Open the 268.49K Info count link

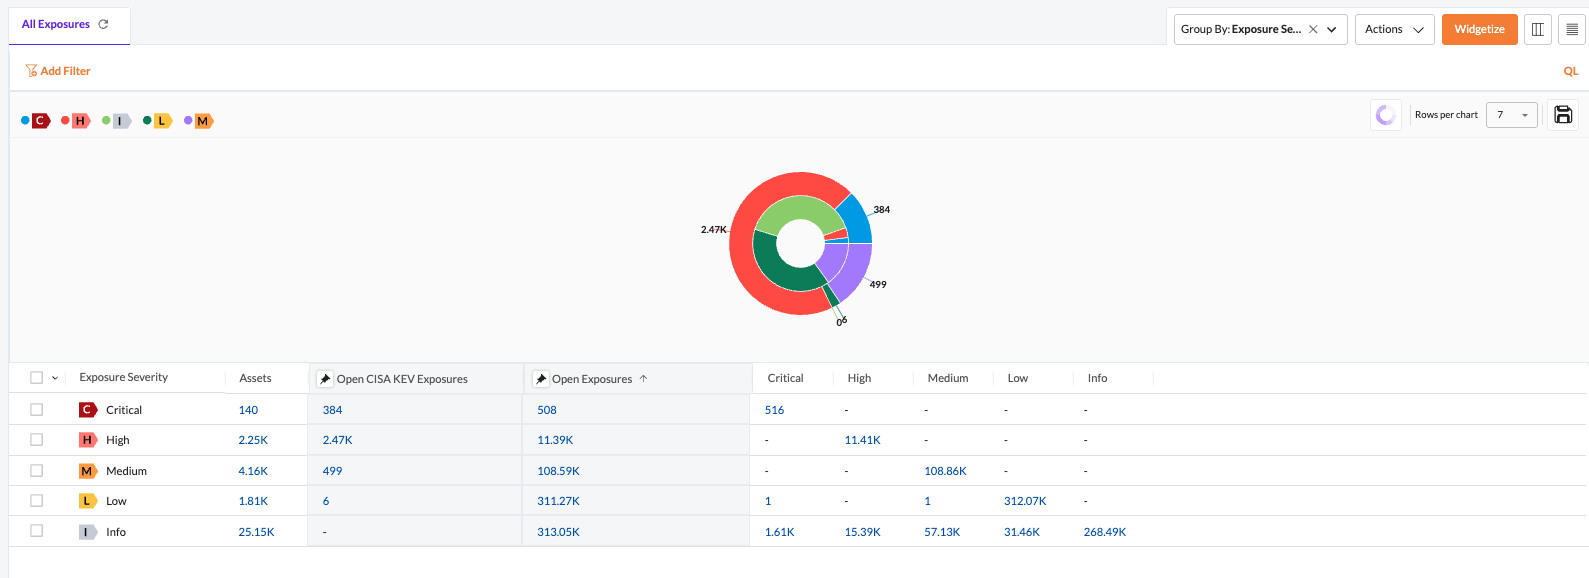click(x=1105, y=532)
